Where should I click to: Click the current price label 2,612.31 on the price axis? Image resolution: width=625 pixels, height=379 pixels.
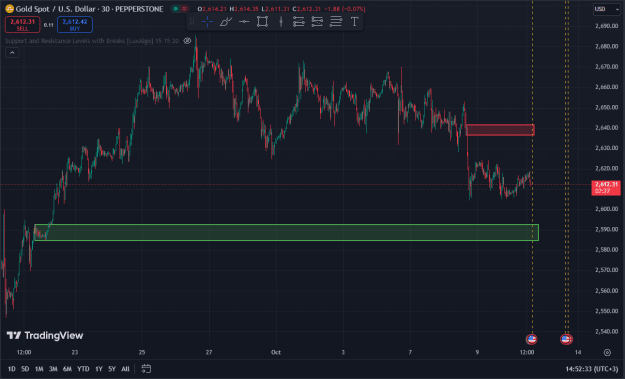point(606,187)
